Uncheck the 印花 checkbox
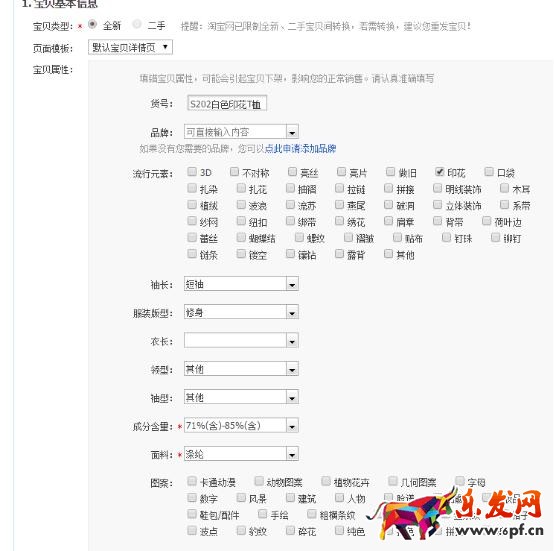 coord(439,172)
